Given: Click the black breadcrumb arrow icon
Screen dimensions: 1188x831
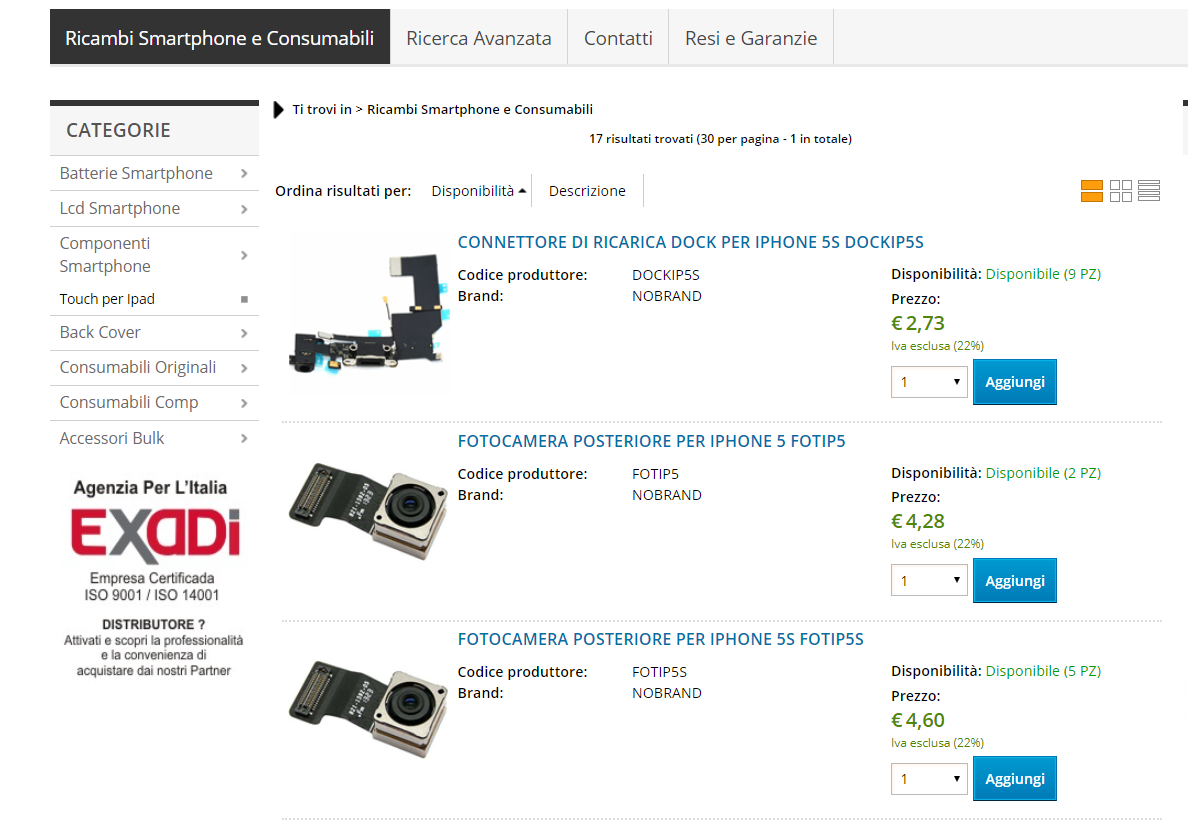Looking at the screenshot, I should 278,110.
